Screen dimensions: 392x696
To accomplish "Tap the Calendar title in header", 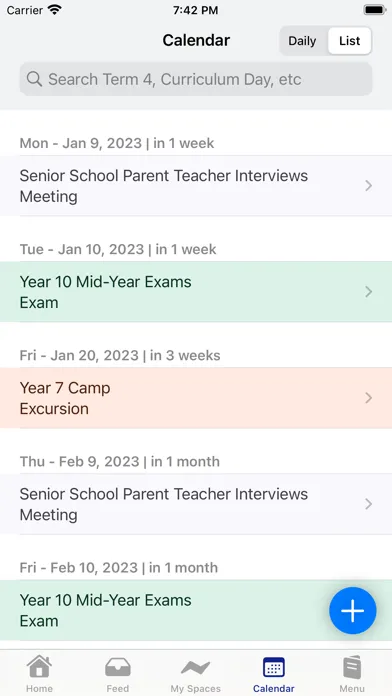I will tap(196, 40).
